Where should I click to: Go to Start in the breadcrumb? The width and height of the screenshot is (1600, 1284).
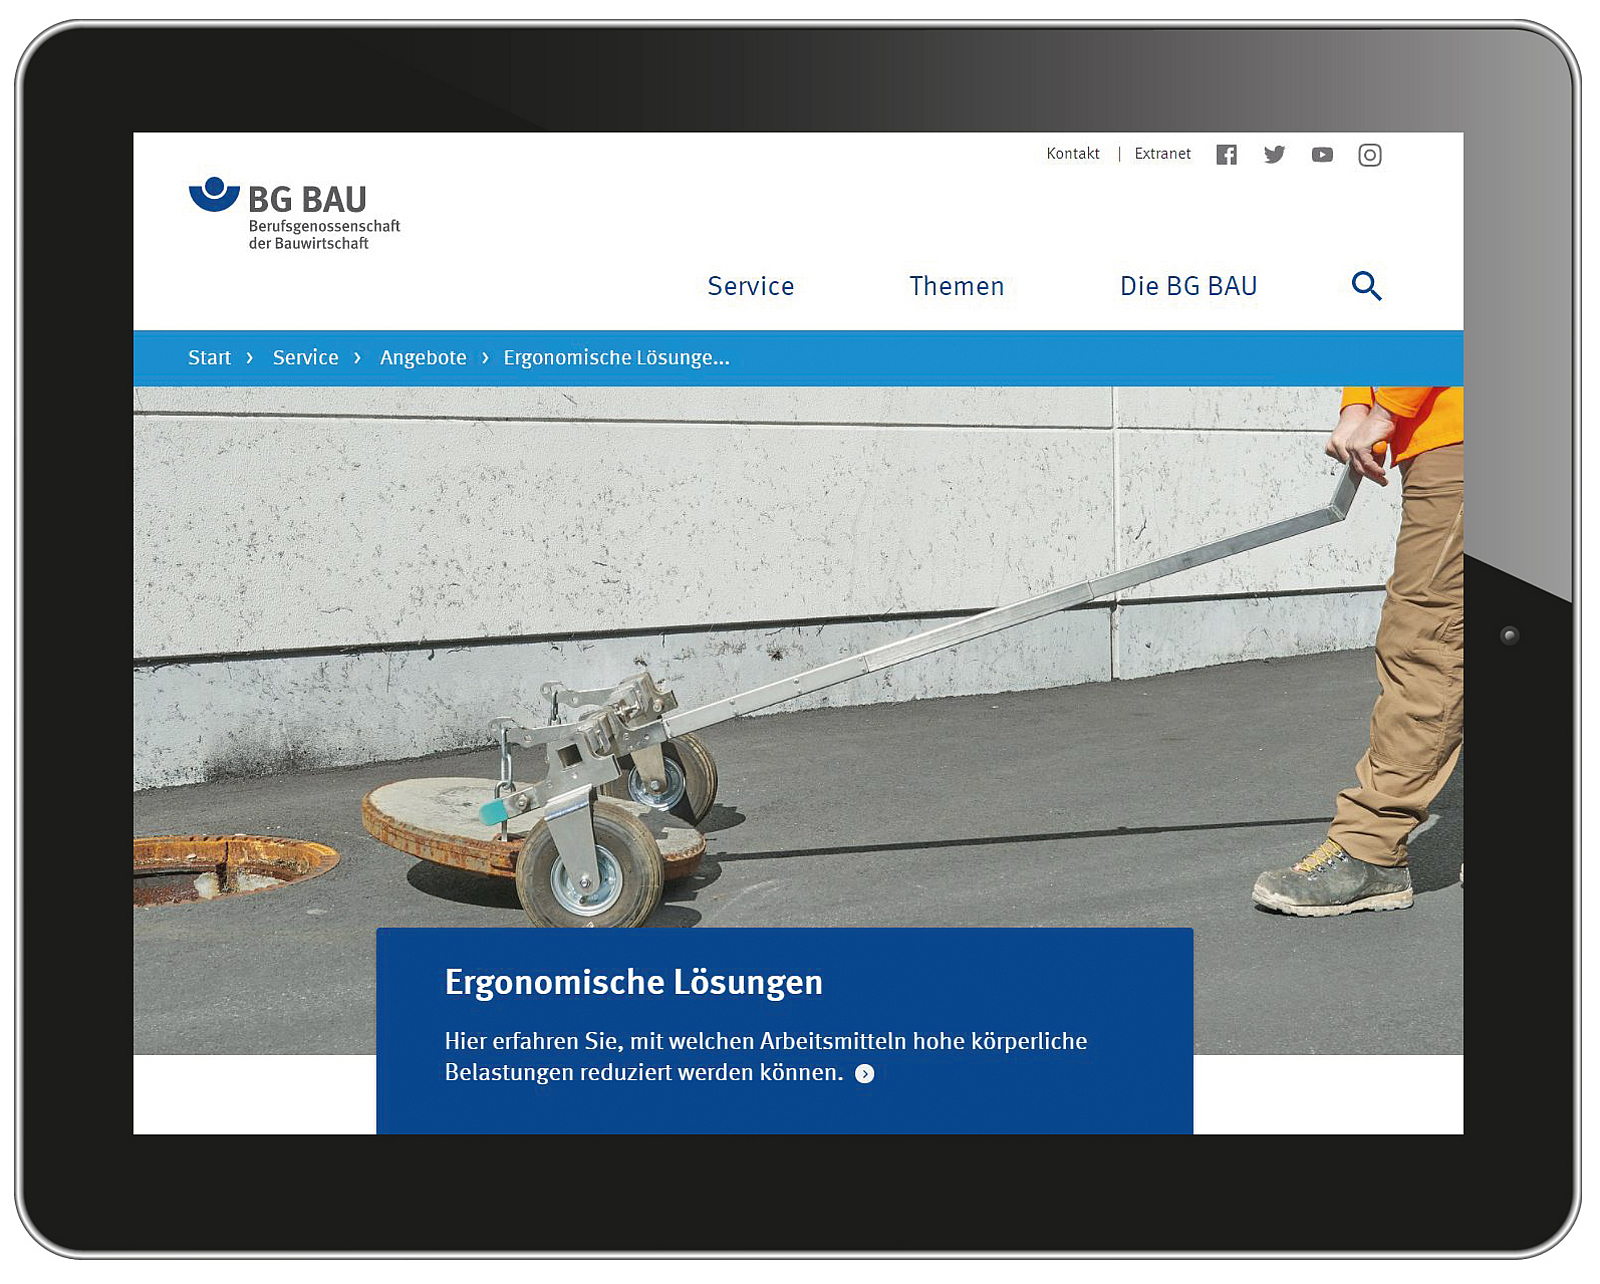pos(209,358)
